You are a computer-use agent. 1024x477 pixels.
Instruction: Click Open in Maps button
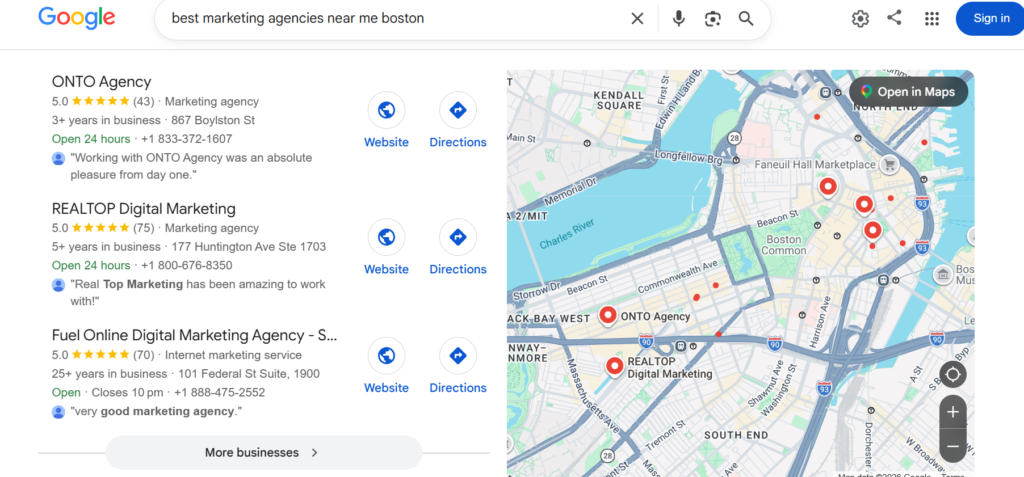coord(908,92)
